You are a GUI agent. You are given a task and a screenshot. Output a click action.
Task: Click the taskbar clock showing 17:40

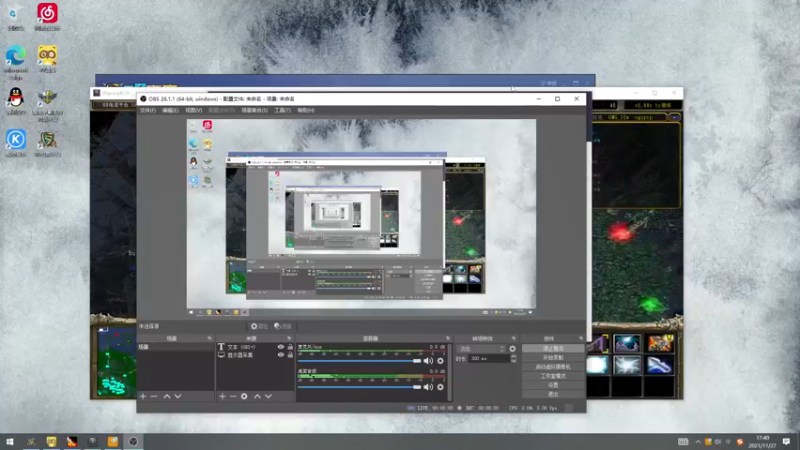click(x=762, y=442)
